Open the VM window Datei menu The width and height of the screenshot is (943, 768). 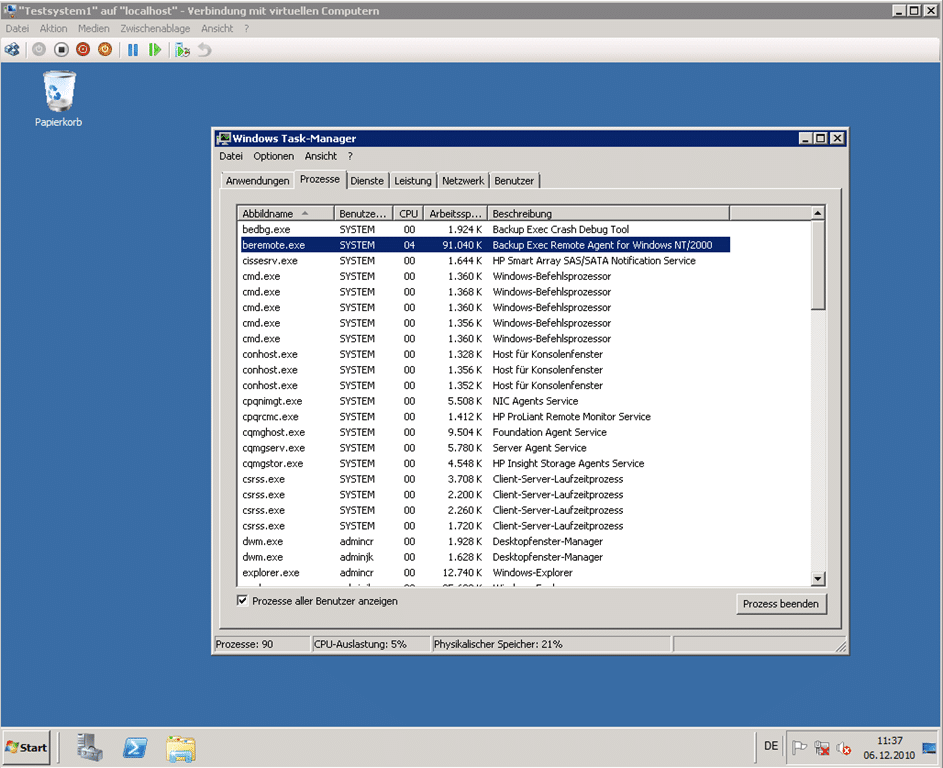point(17,28)
